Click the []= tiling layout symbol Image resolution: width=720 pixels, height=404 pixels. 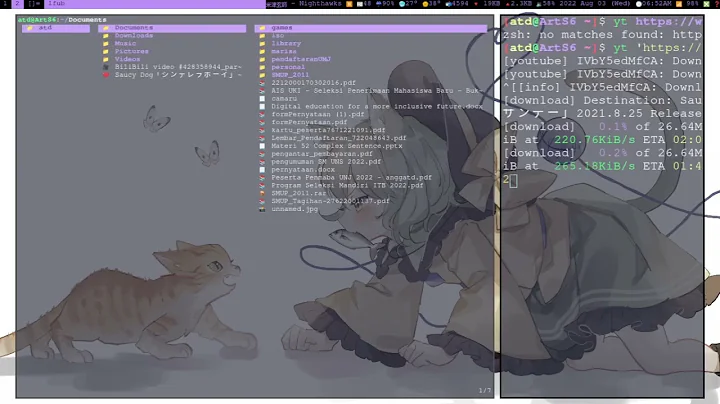pyautogui.click(x=34, y=4)
